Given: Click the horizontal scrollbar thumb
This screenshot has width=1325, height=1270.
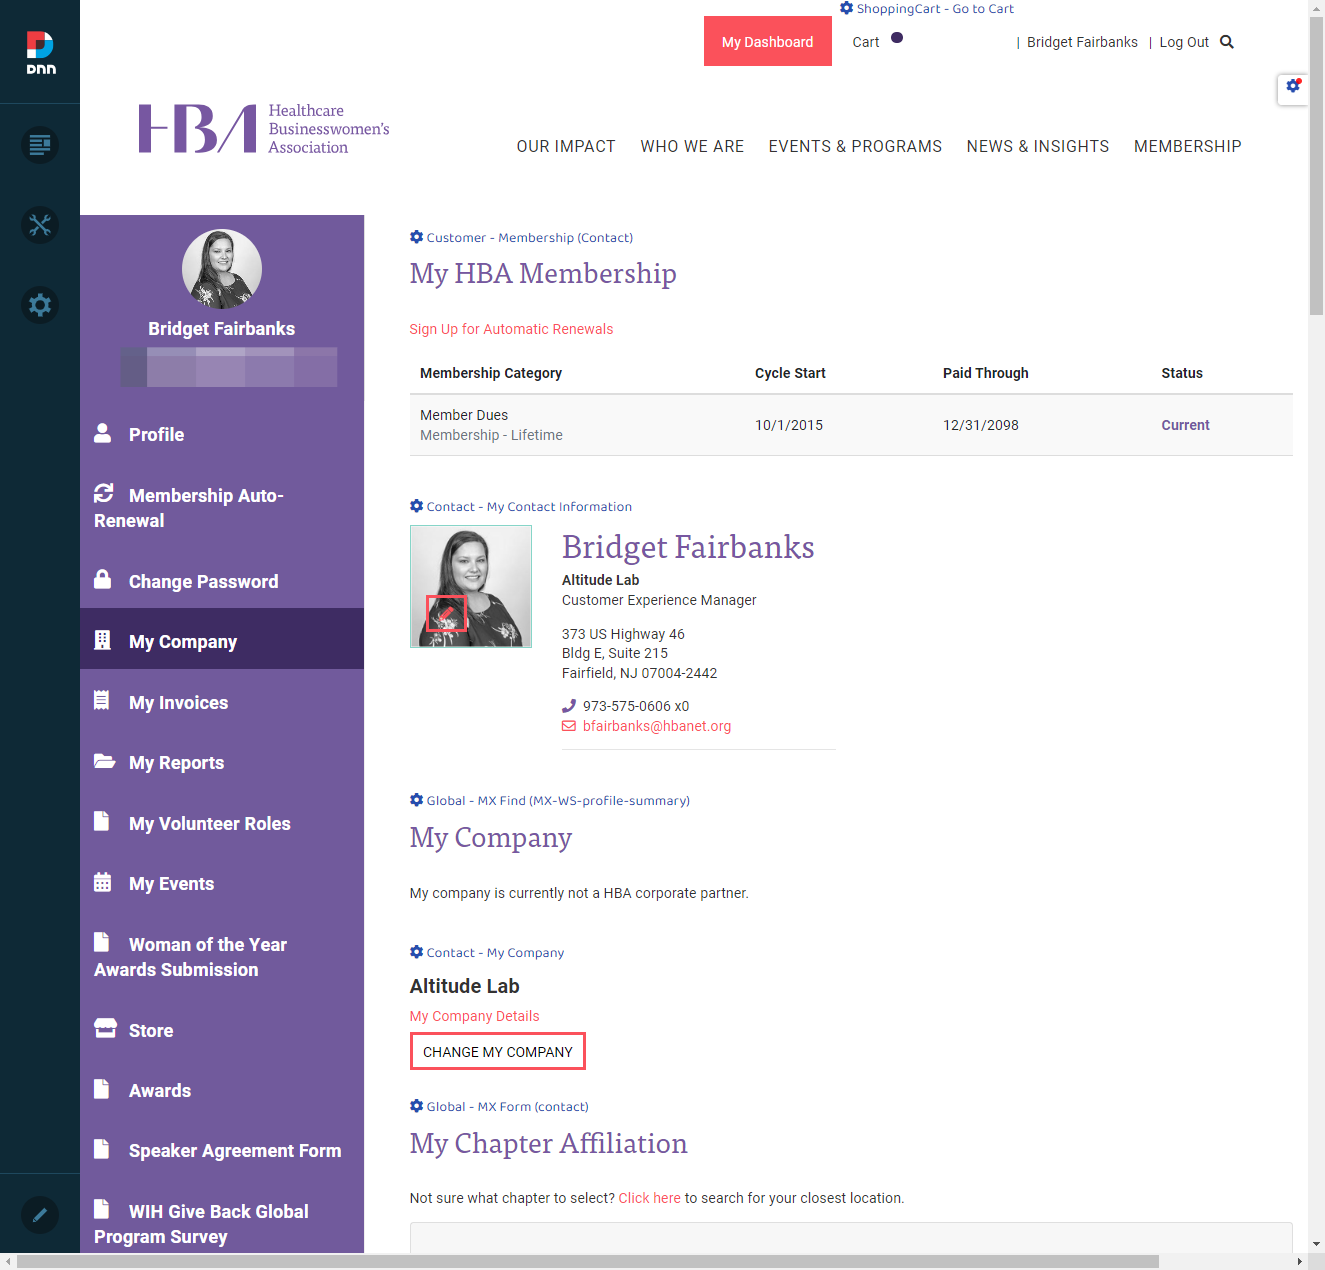Looking at the screenshot, I should (588, 1262).
